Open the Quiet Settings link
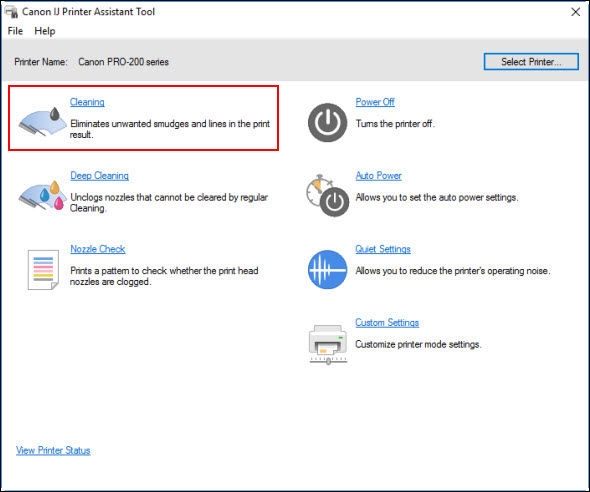 [383, 249]
